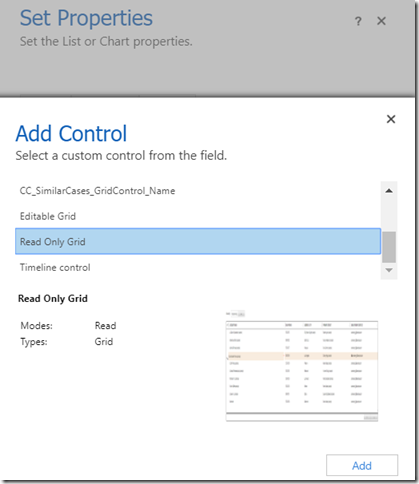This screenshot has width=419, height=484.
Task: Open the Read Only Grid preview thumbnail
Action: tap(302, 366)
